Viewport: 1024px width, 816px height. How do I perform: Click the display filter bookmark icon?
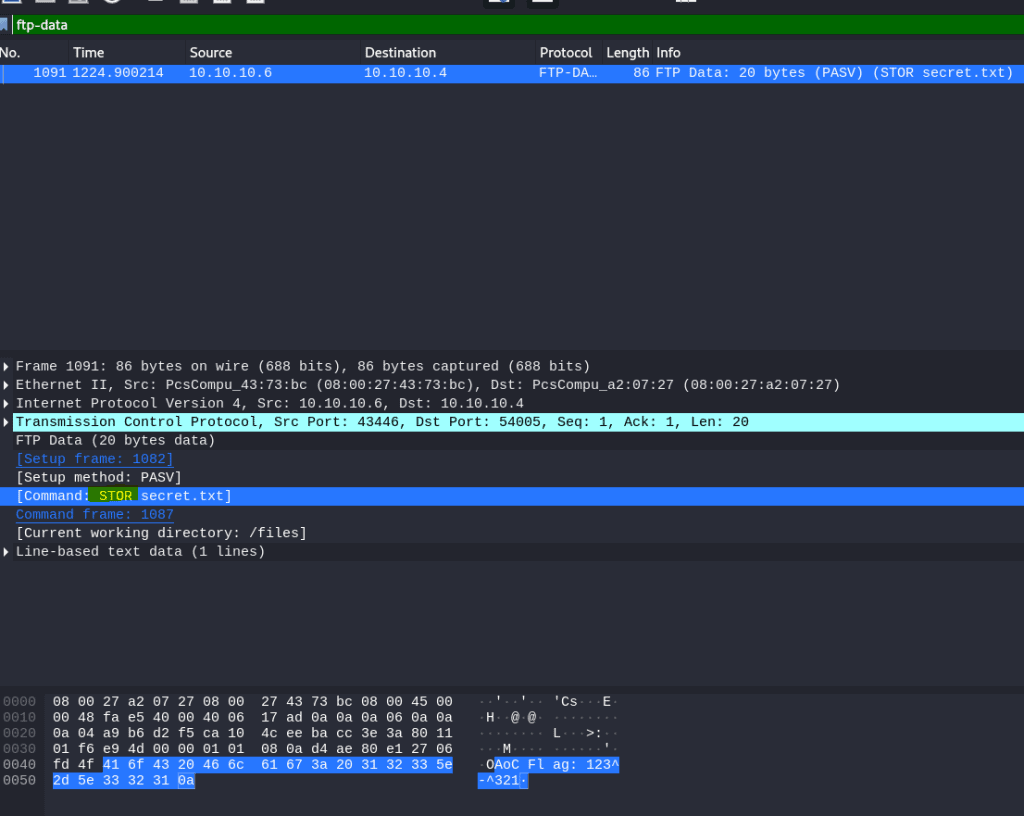click(x=4, y=25)
